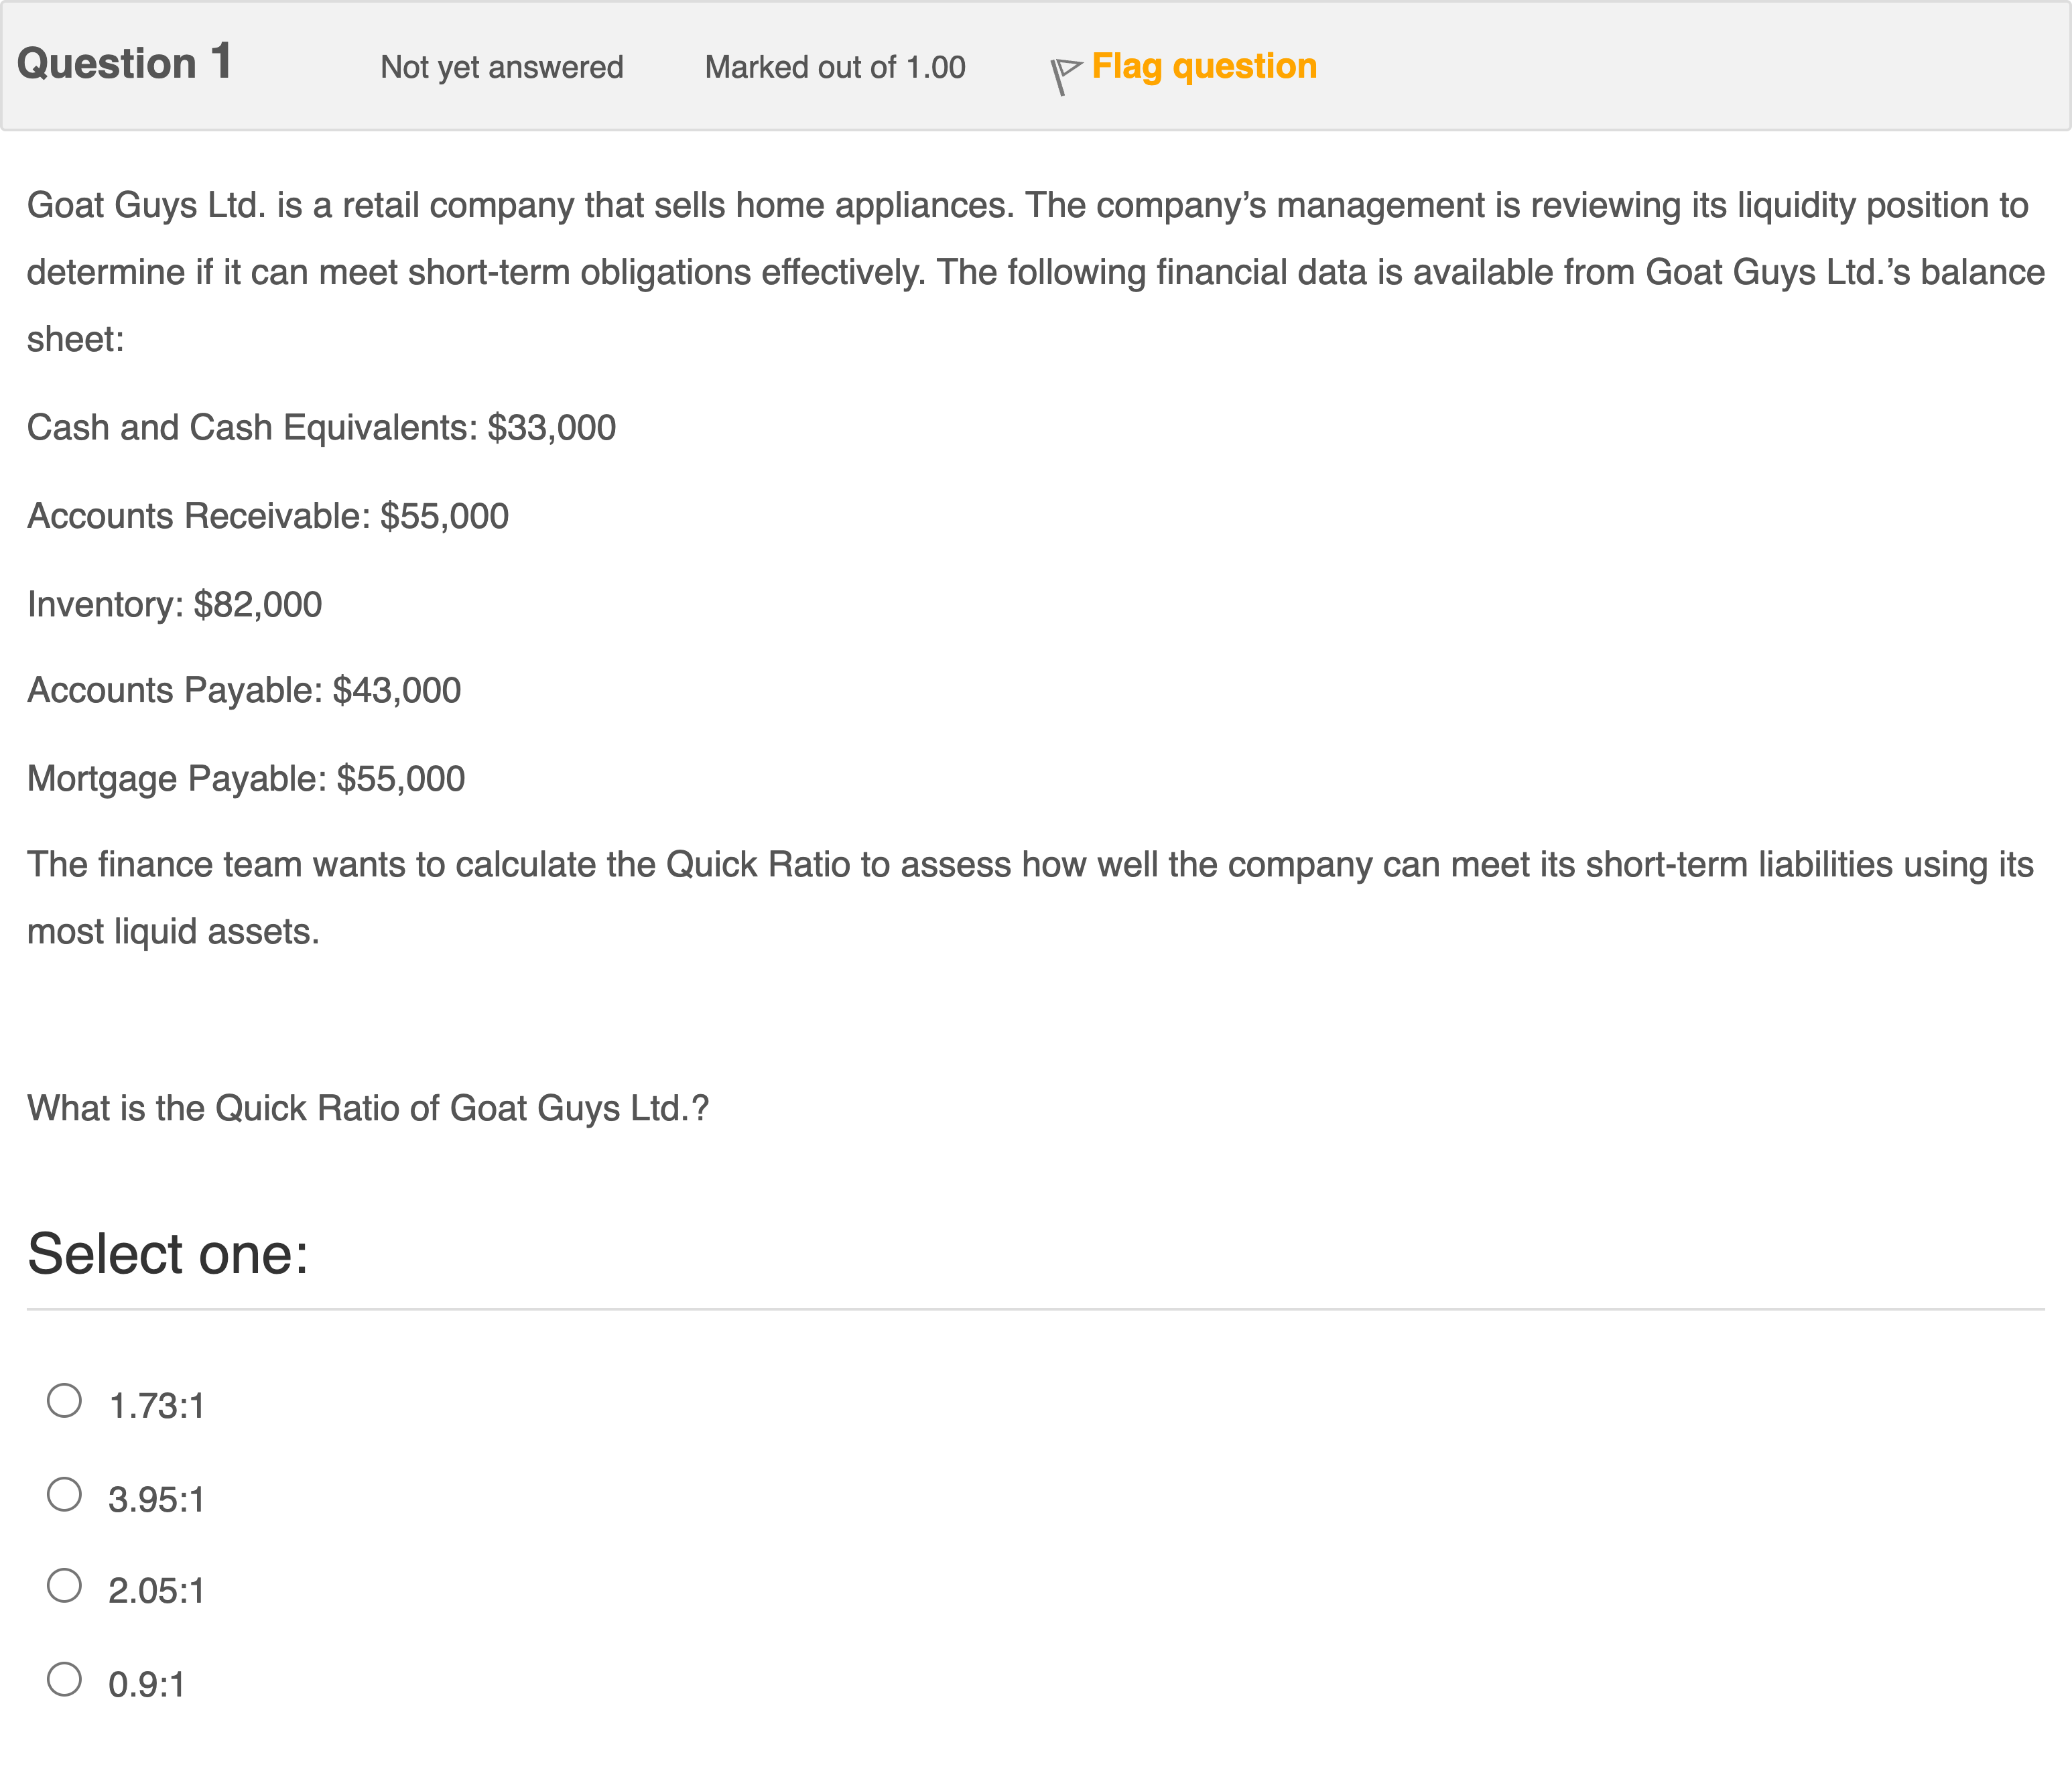Open the Flag question link
The width and height of the screenshot is (2072, 1785).
(1204, 67)
